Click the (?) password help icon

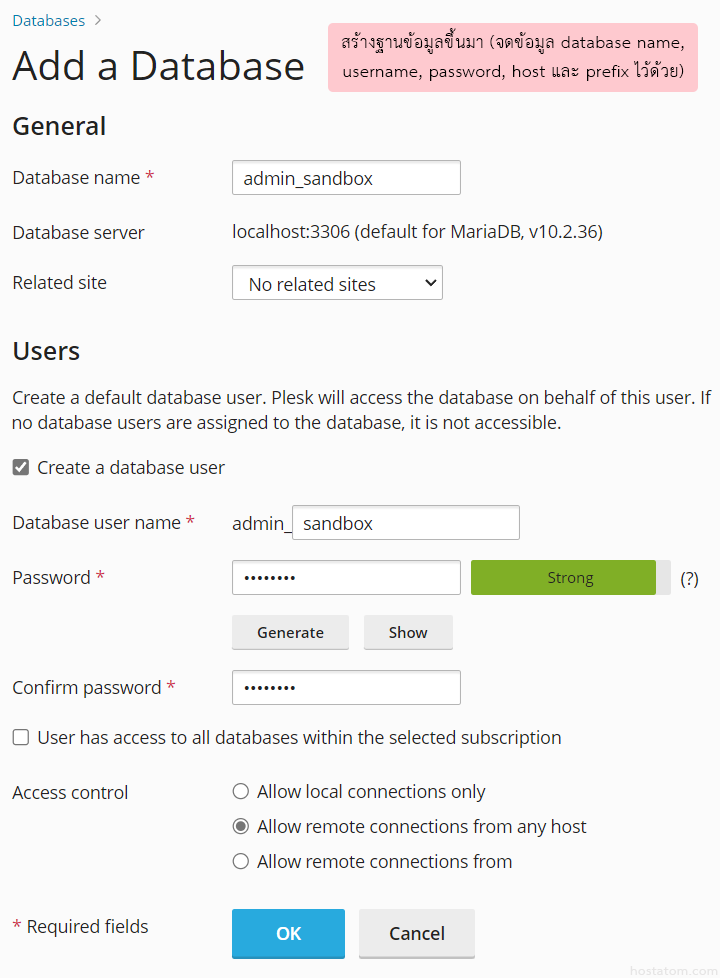(x=689, y=578)
